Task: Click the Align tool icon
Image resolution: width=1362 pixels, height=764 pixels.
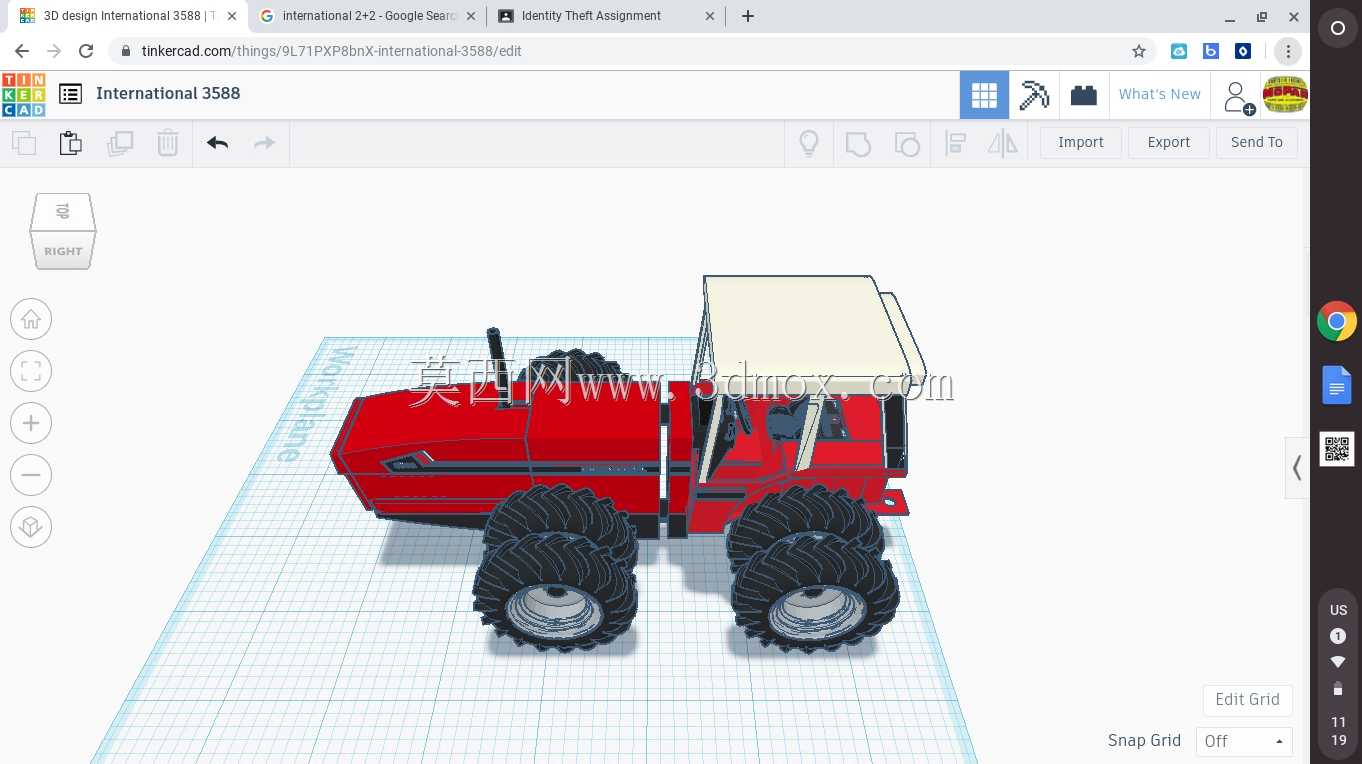Action: [955, 143]
